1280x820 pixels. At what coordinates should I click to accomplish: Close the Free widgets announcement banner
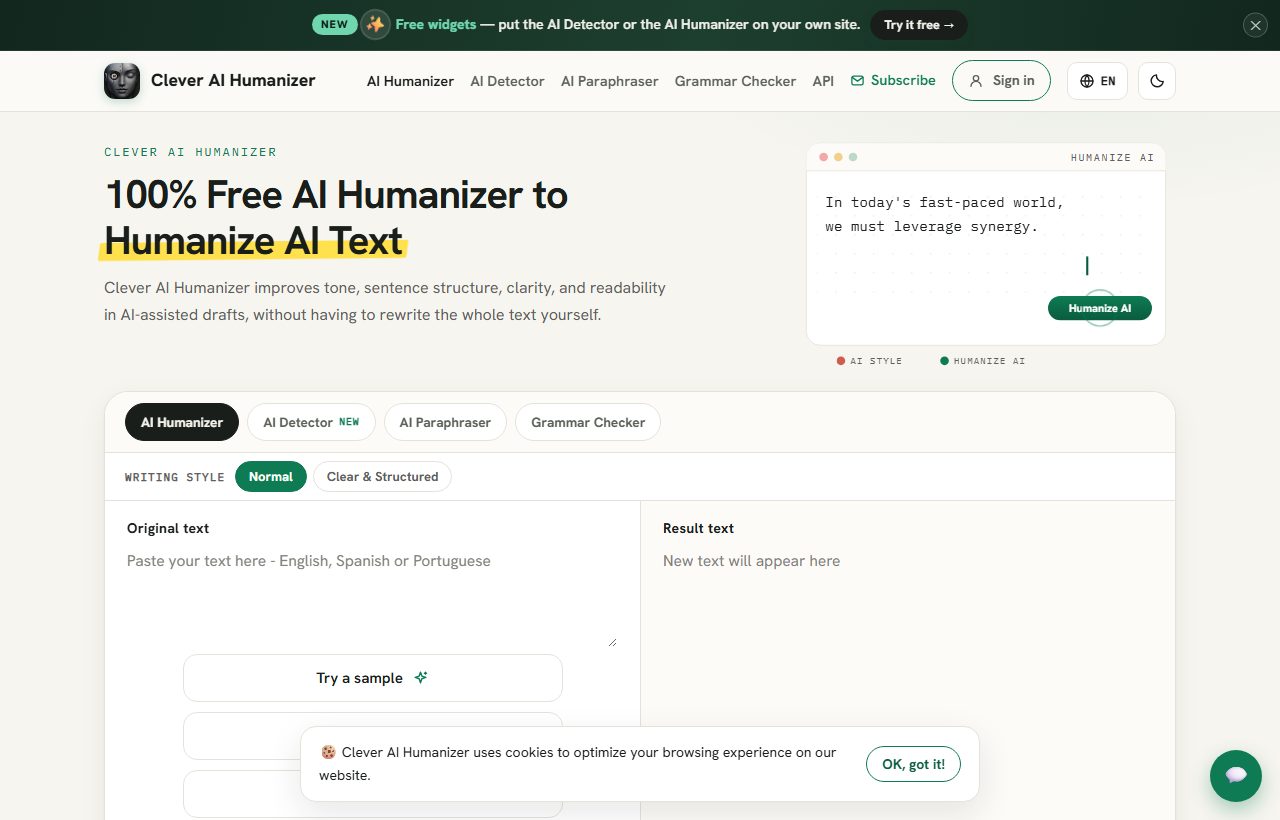pyautogui.click(x=1255, y=26)
